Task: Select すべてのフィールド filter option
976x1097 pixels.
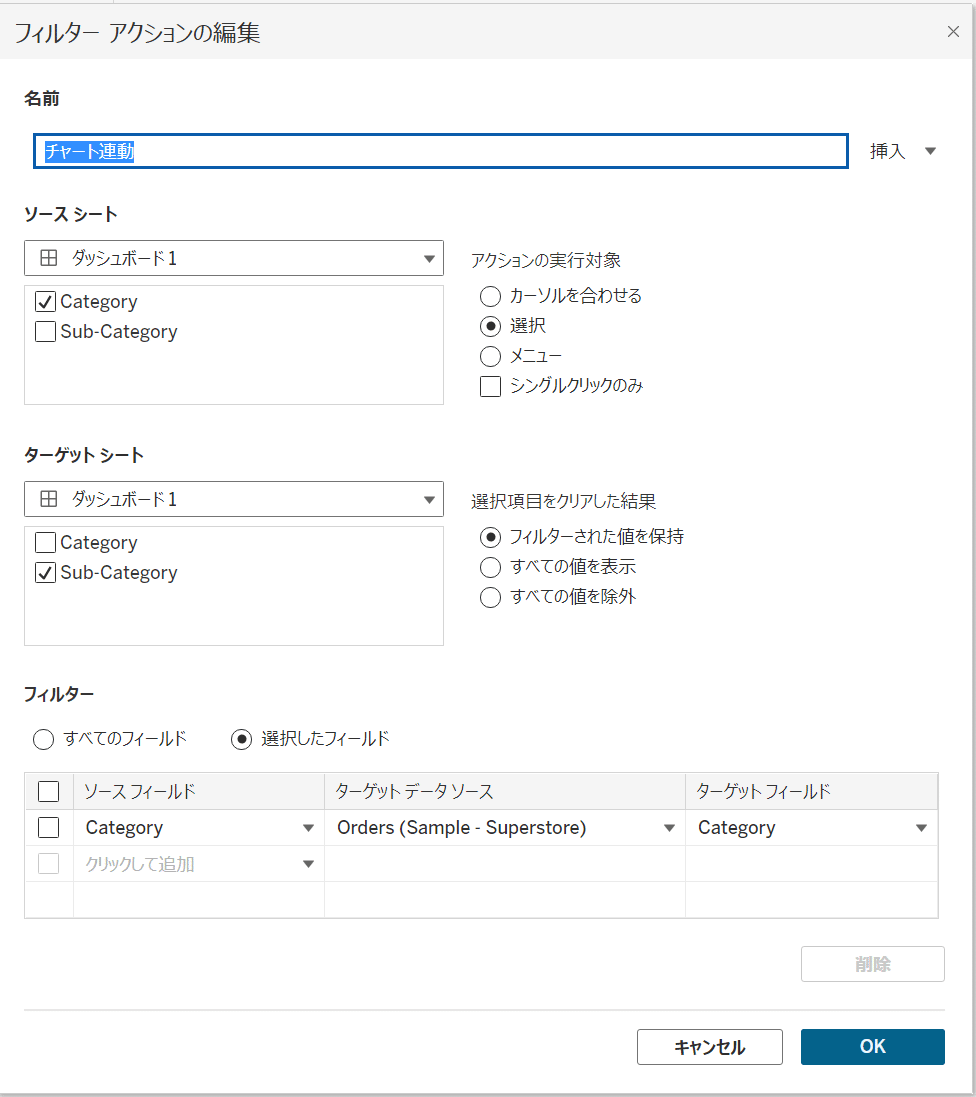Action: (x=43, y=739)
